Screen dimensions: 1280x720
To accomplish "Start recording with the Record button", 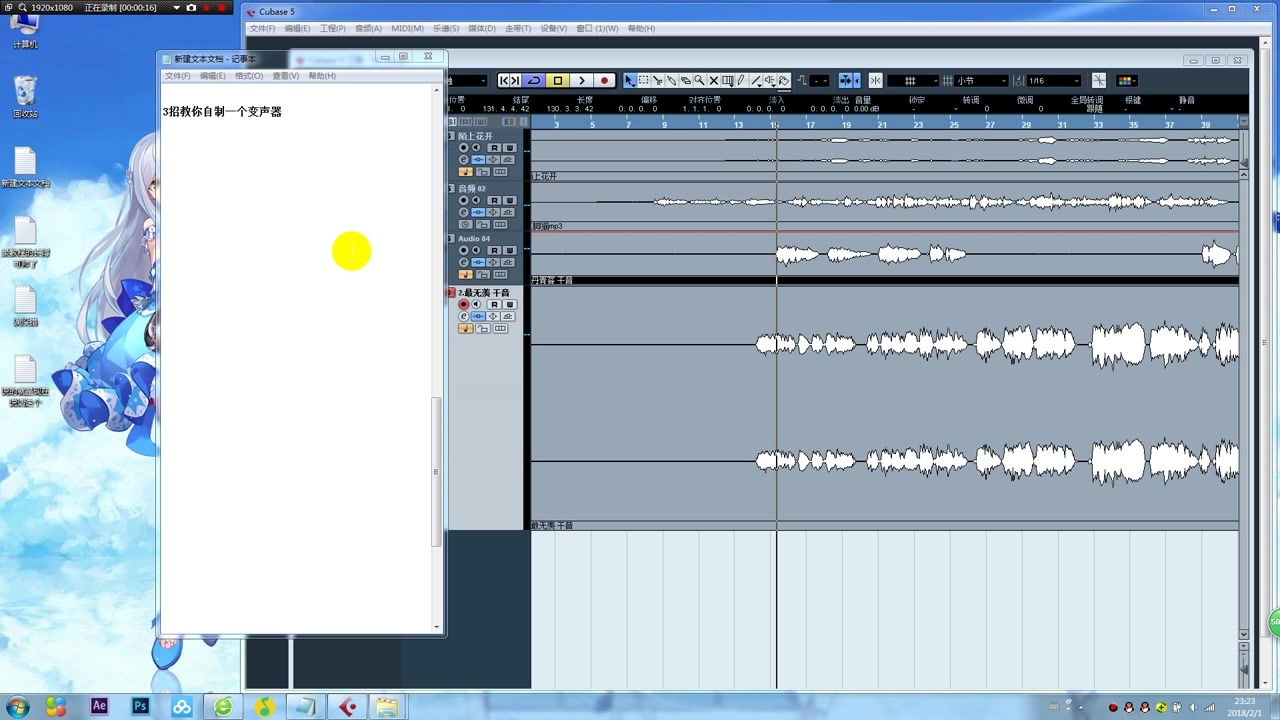I will [604, 80].
